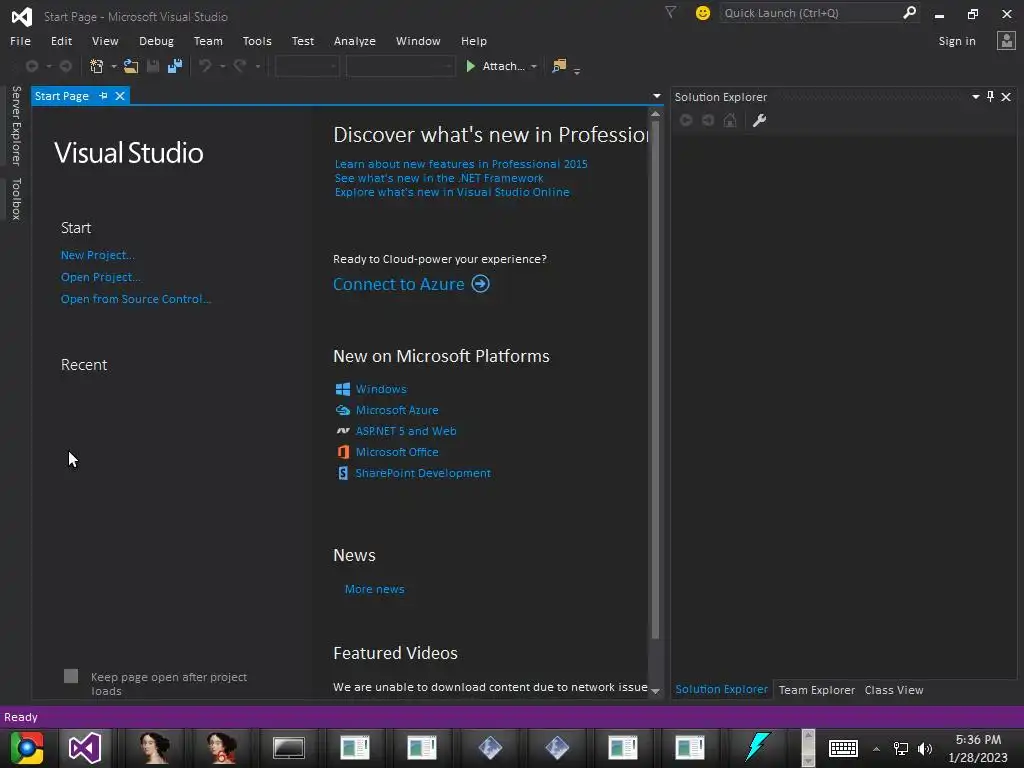Open the Tools menu

[x=257, y=40]
